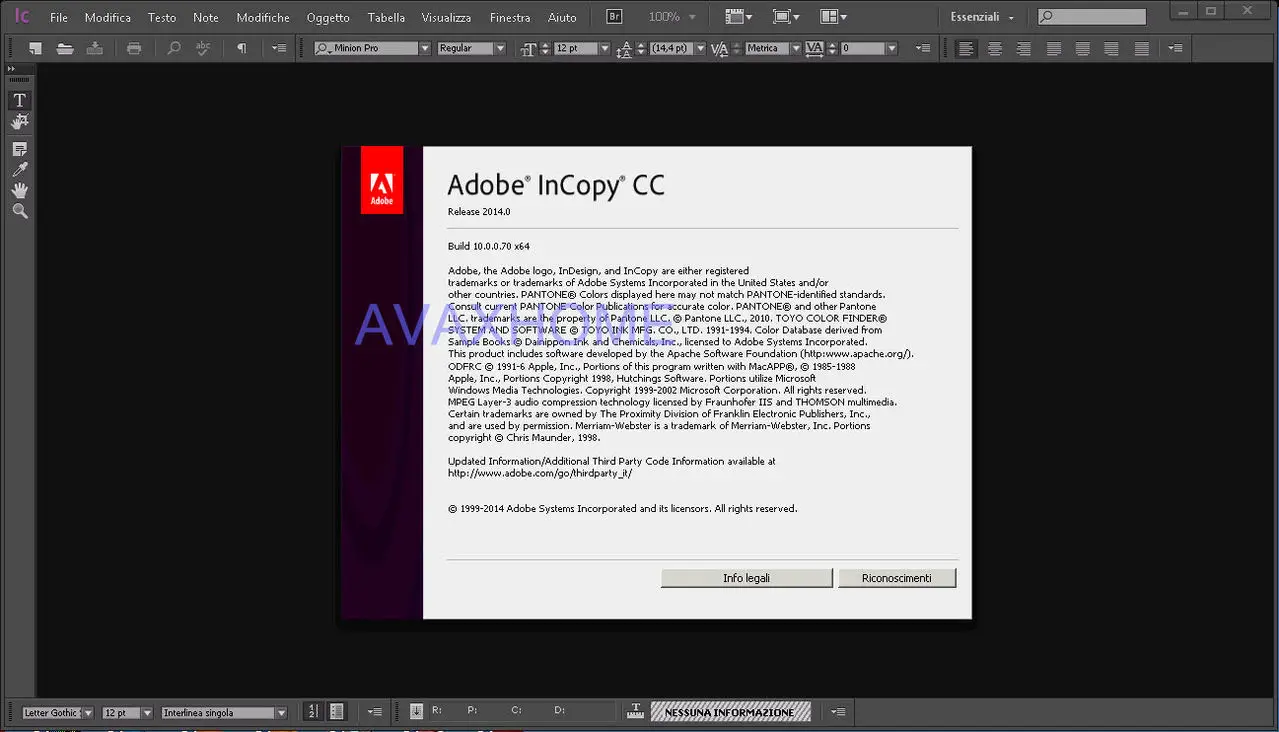Expand the tools panel double arrows

click(x=12, y=69)
